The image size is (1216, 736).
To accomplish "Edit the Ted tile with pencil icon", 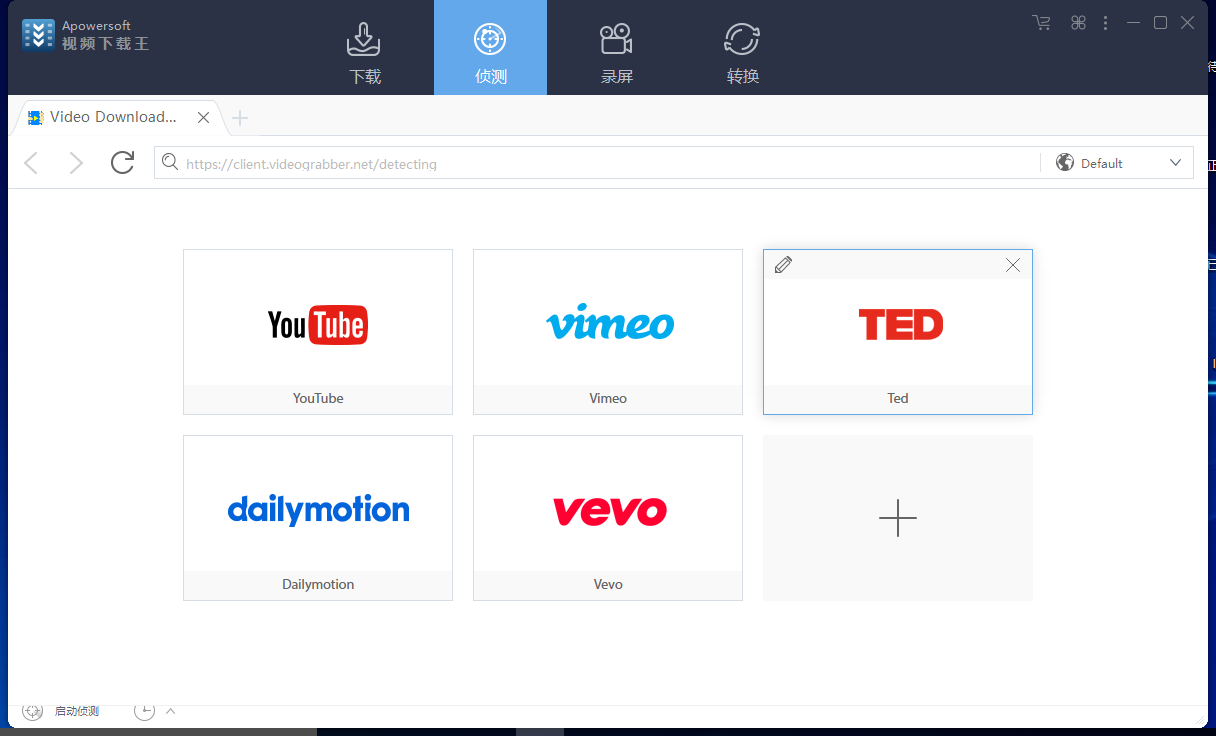I will [783, 265].
